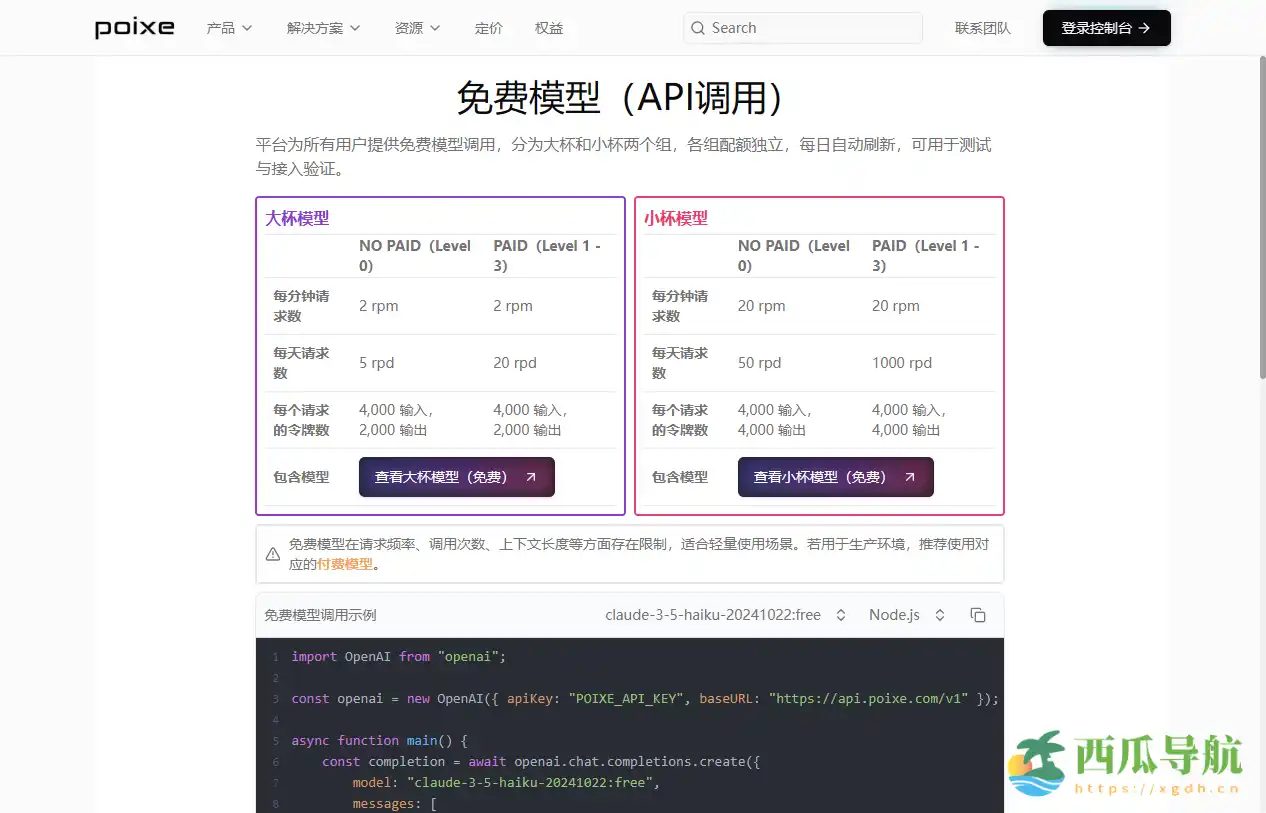Screen dimensions: 1266x813
Task: Open the 产品 dropdown menu
Action: tap(229, 28)
